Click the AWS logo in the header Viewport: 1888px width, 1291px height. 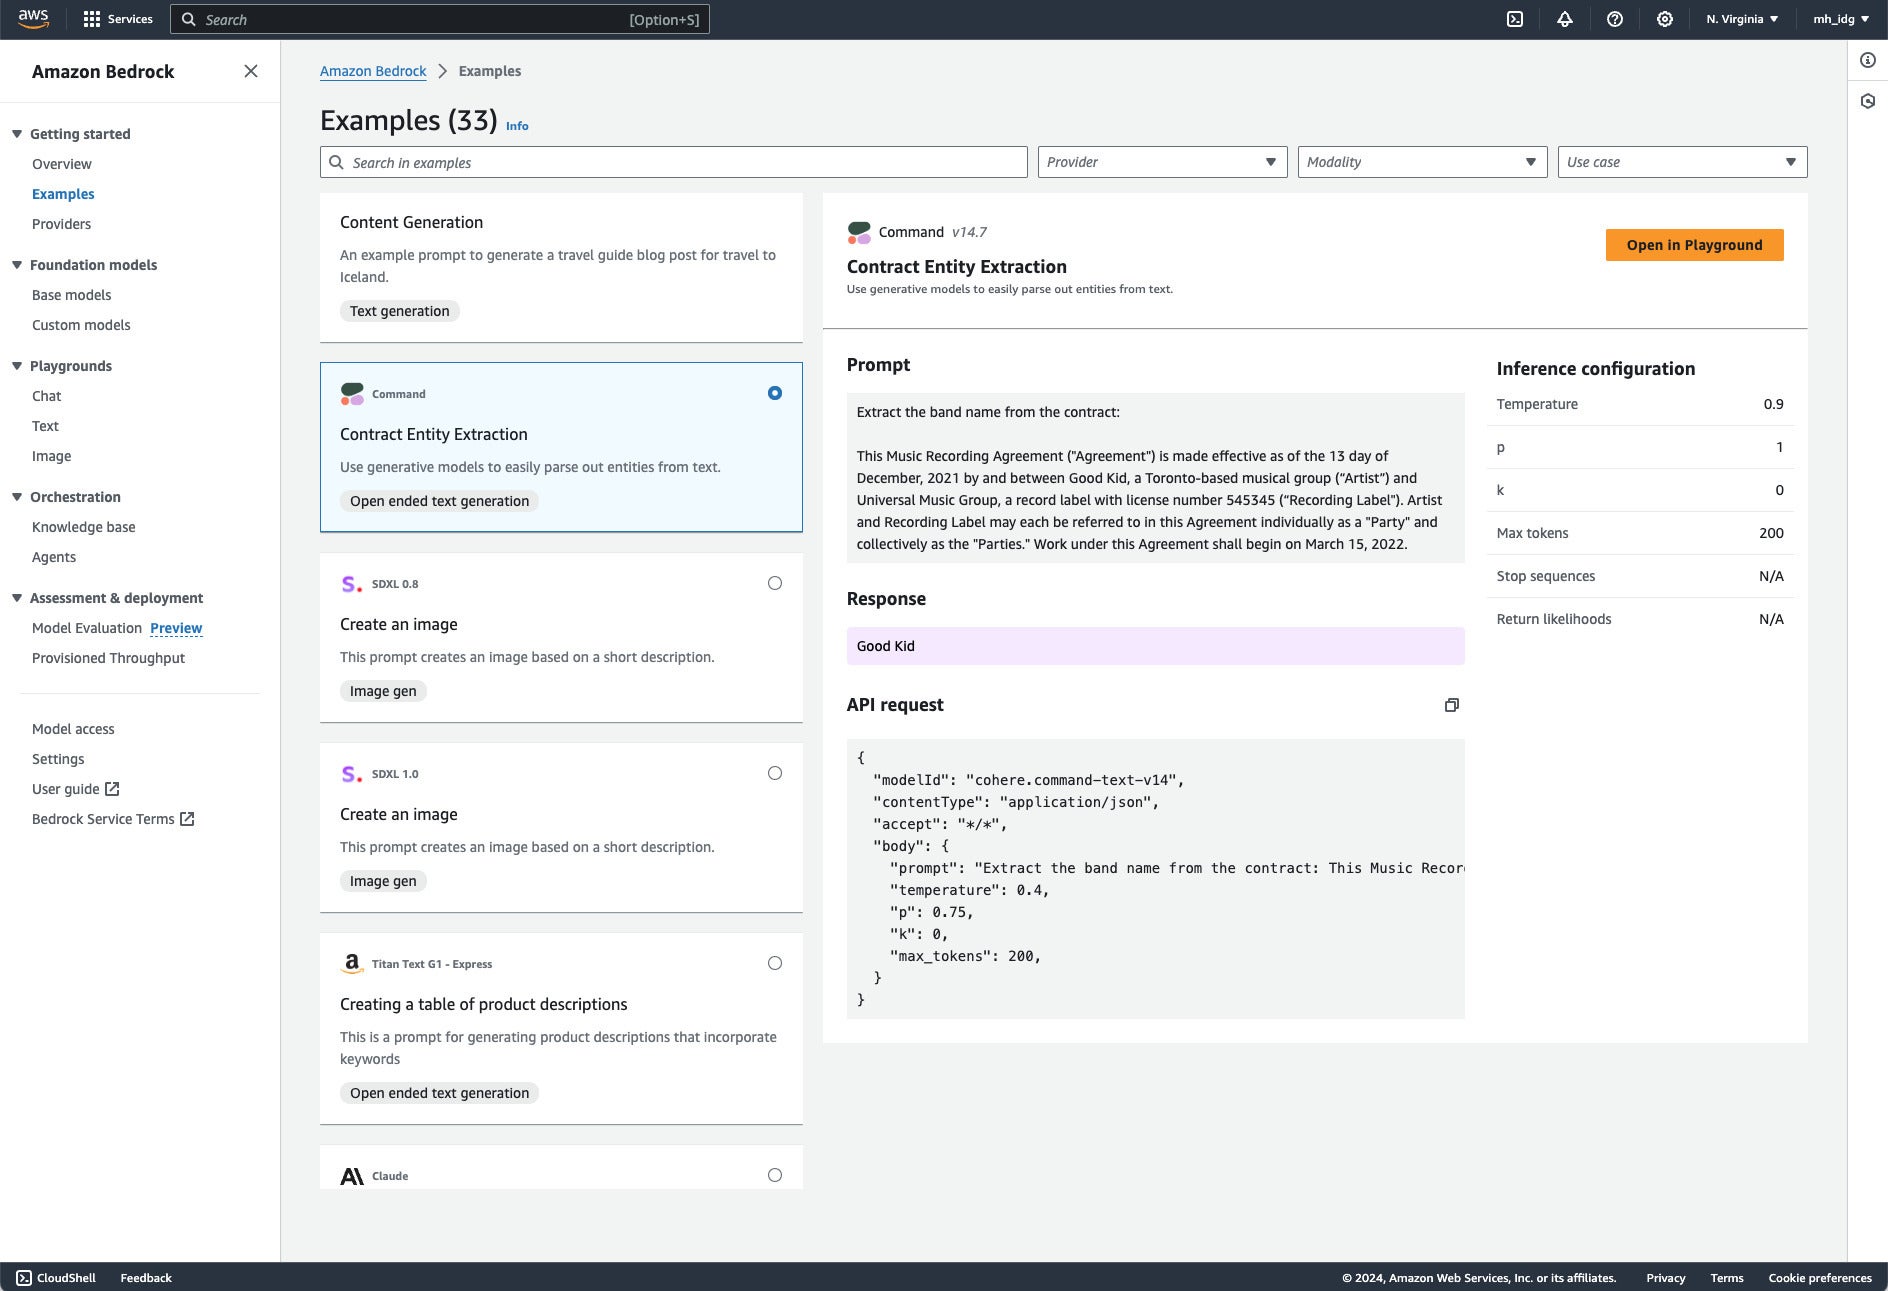coord(33,18)
